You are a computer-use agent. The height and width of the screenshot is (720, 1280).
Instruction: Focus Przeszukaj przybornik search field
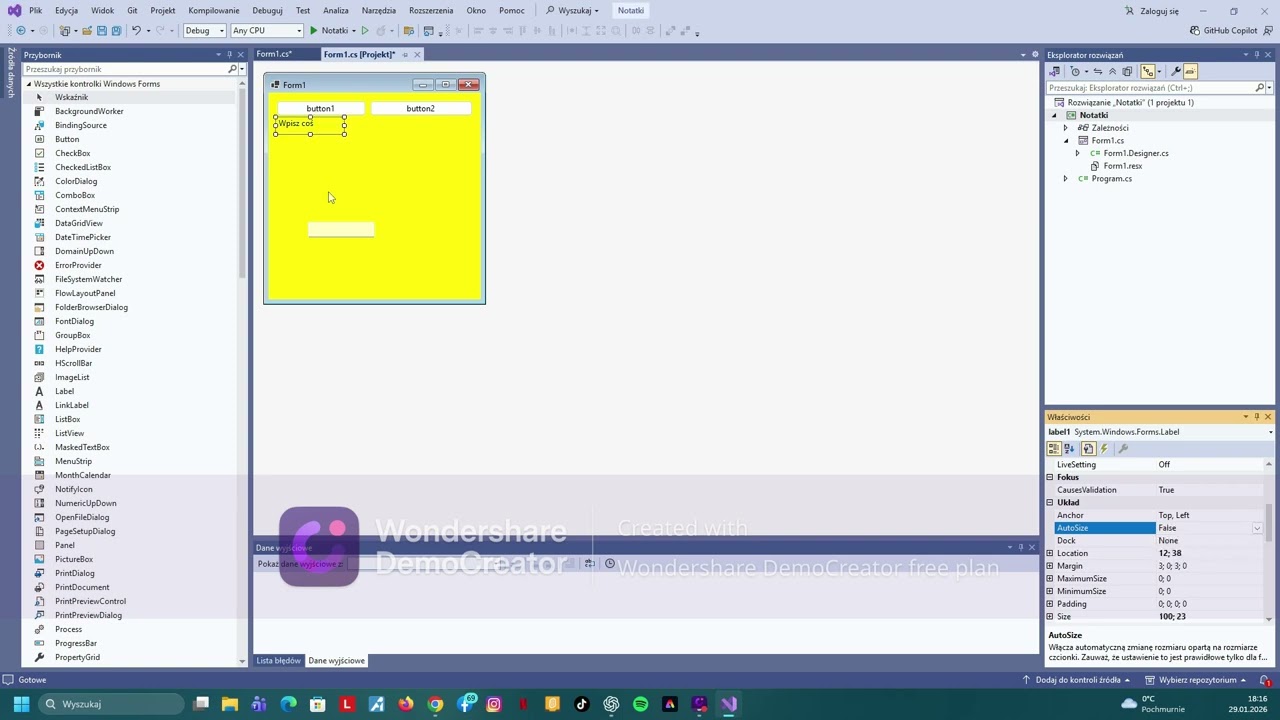tap(125, 69)
